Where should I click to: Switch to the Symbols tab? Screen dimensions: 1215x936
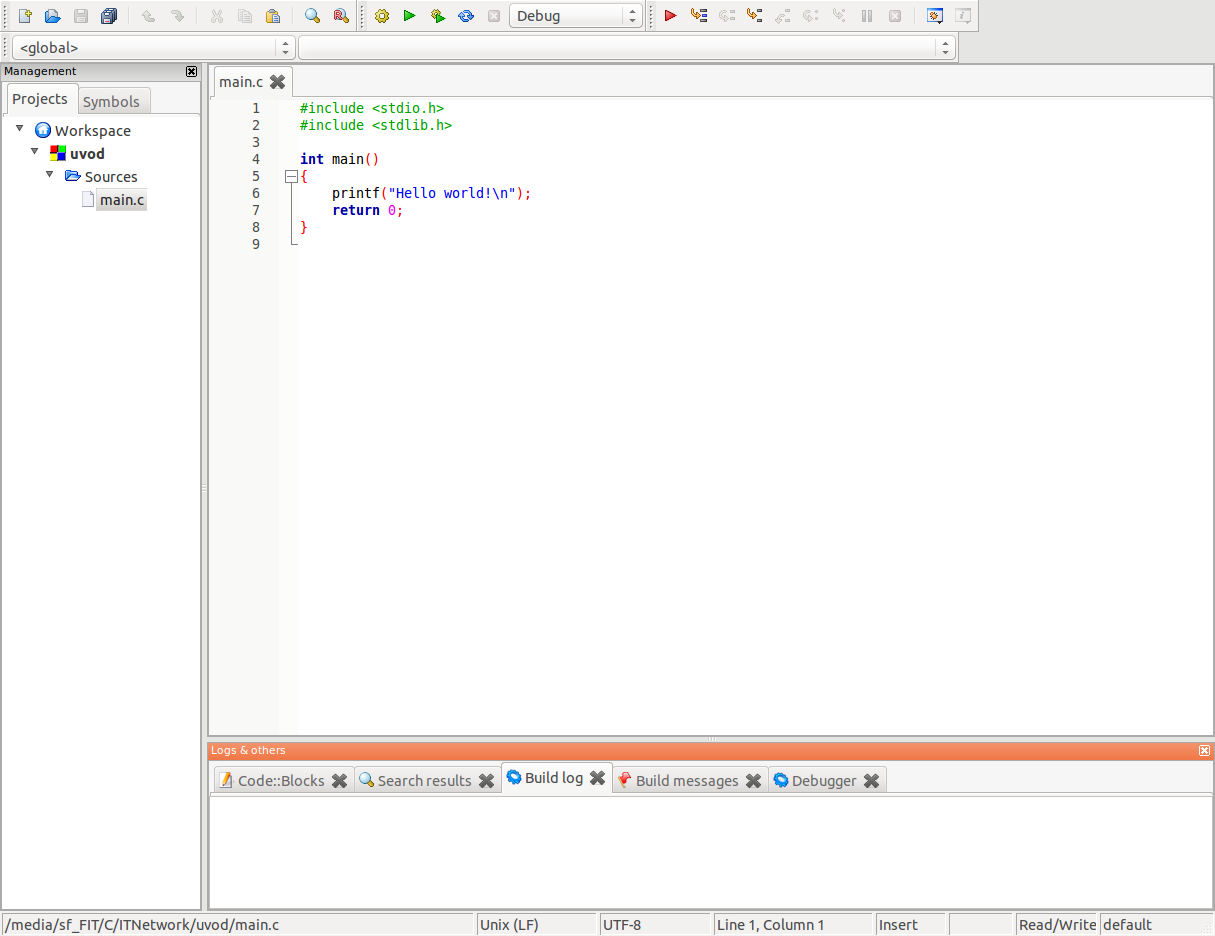pos(111,101)
